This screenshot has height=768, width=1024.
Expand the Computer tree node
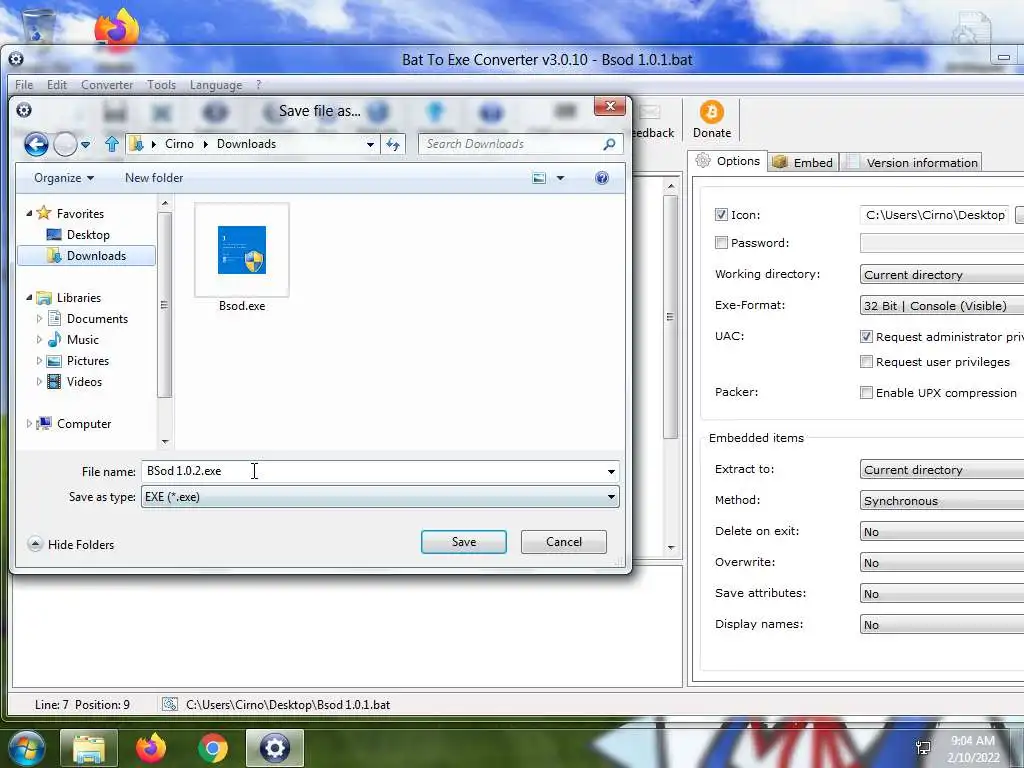[29, 424]
